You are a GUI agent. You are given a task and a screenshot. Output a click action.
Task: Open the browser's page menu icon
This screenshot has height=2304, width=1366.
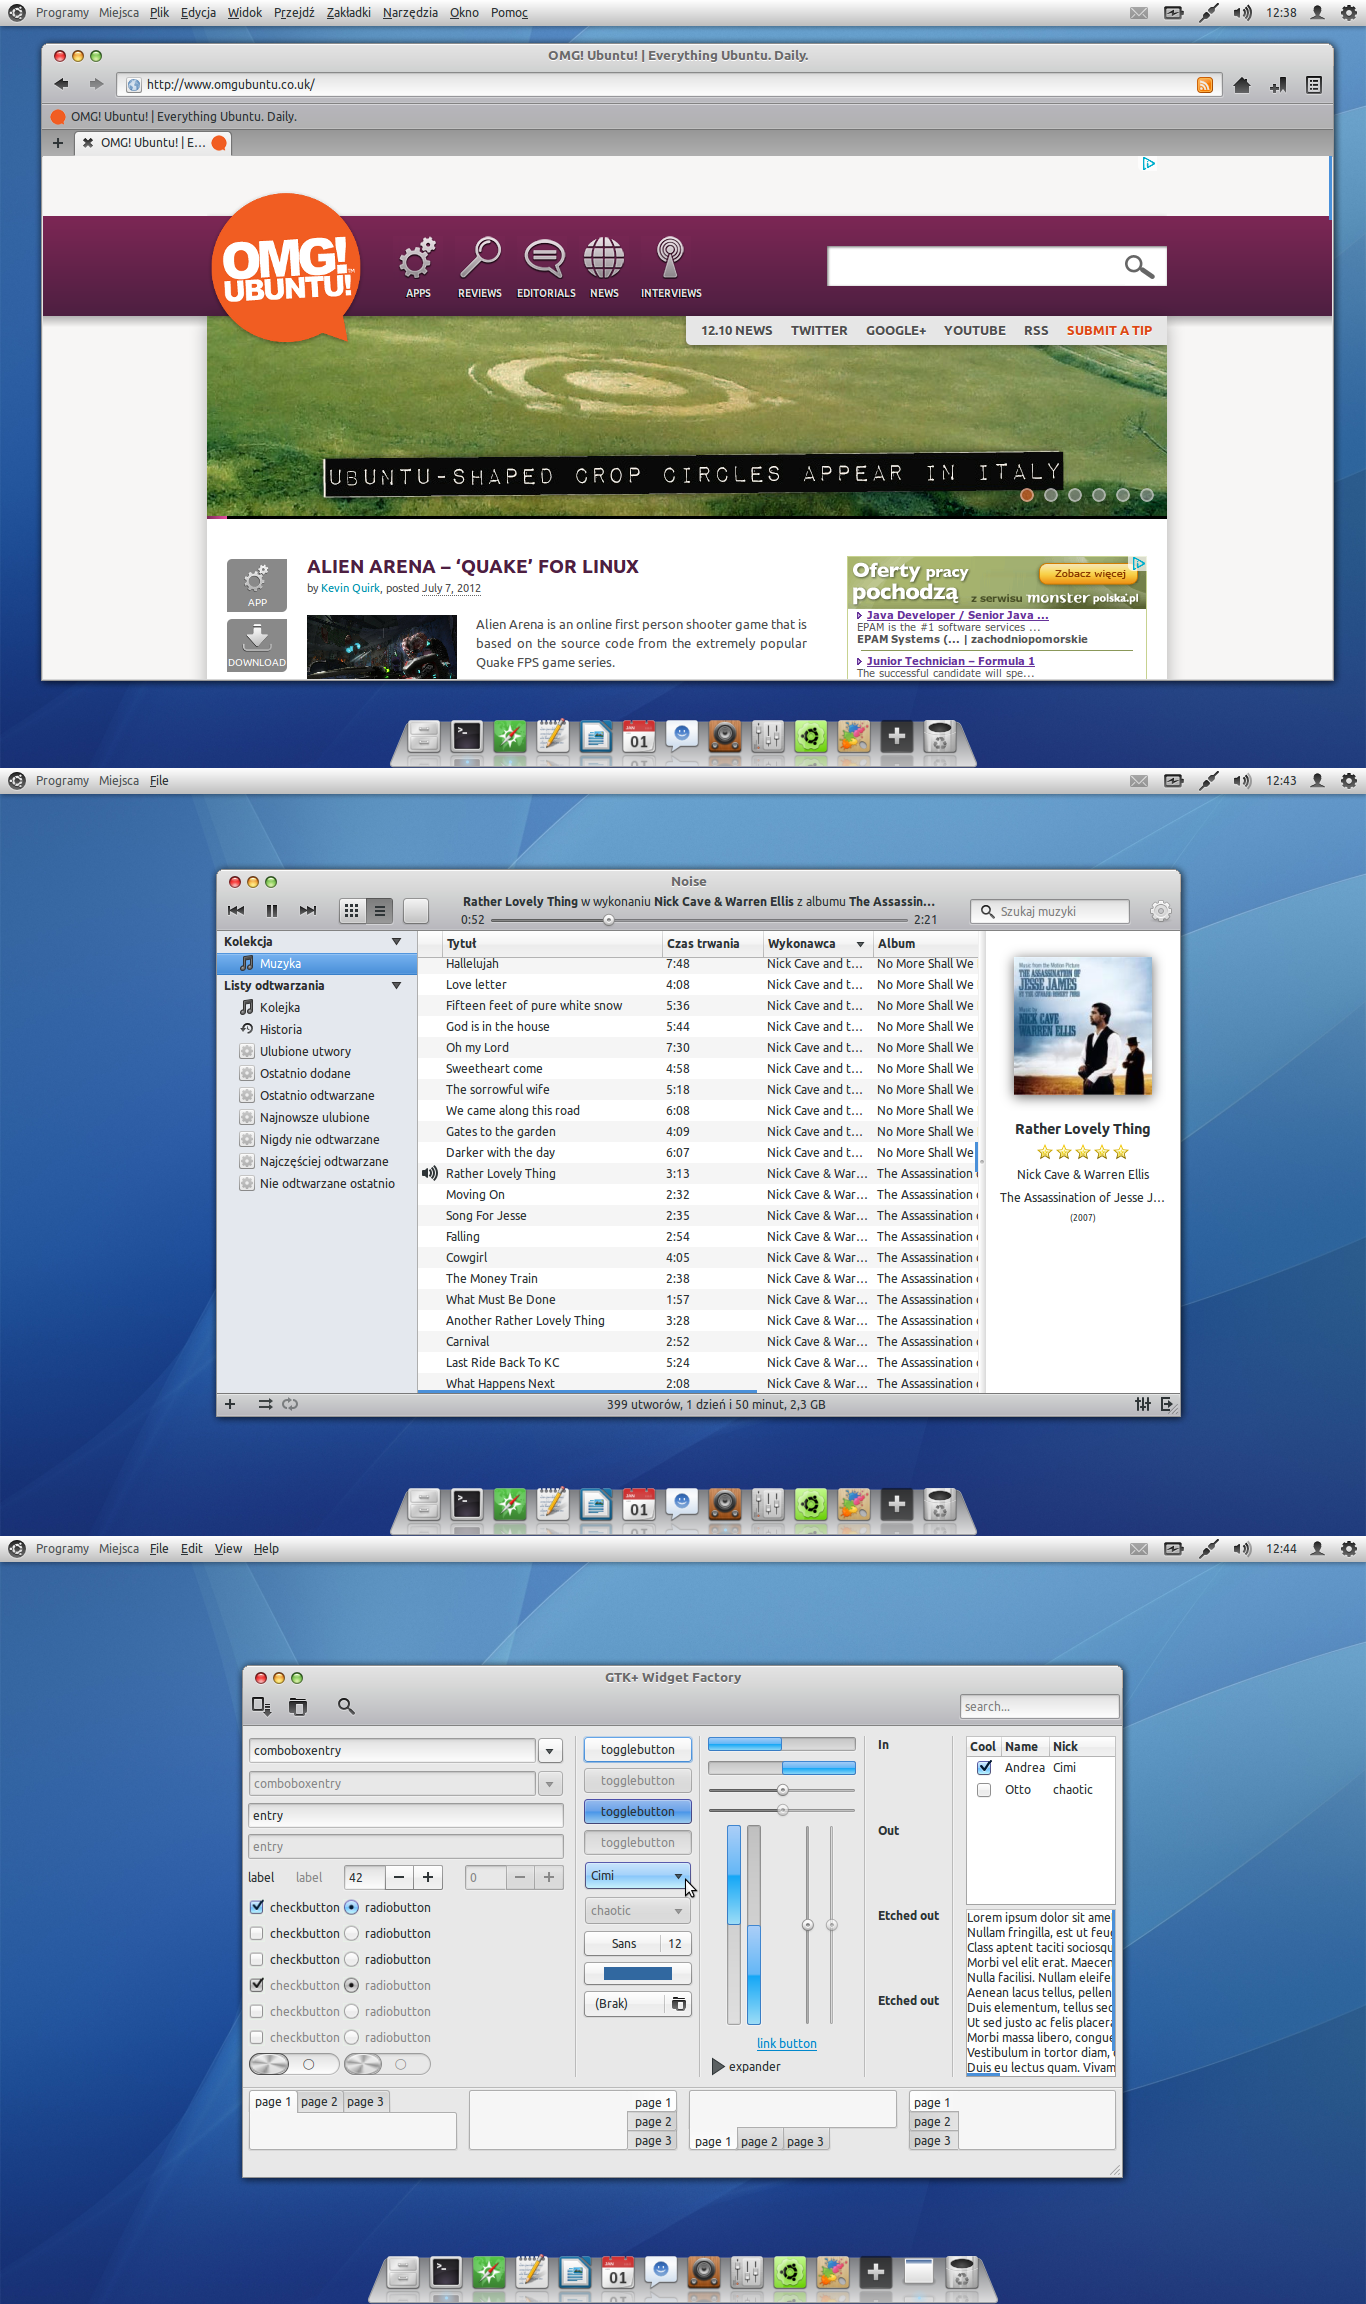pyautogui.click(x=1314, y=85)
